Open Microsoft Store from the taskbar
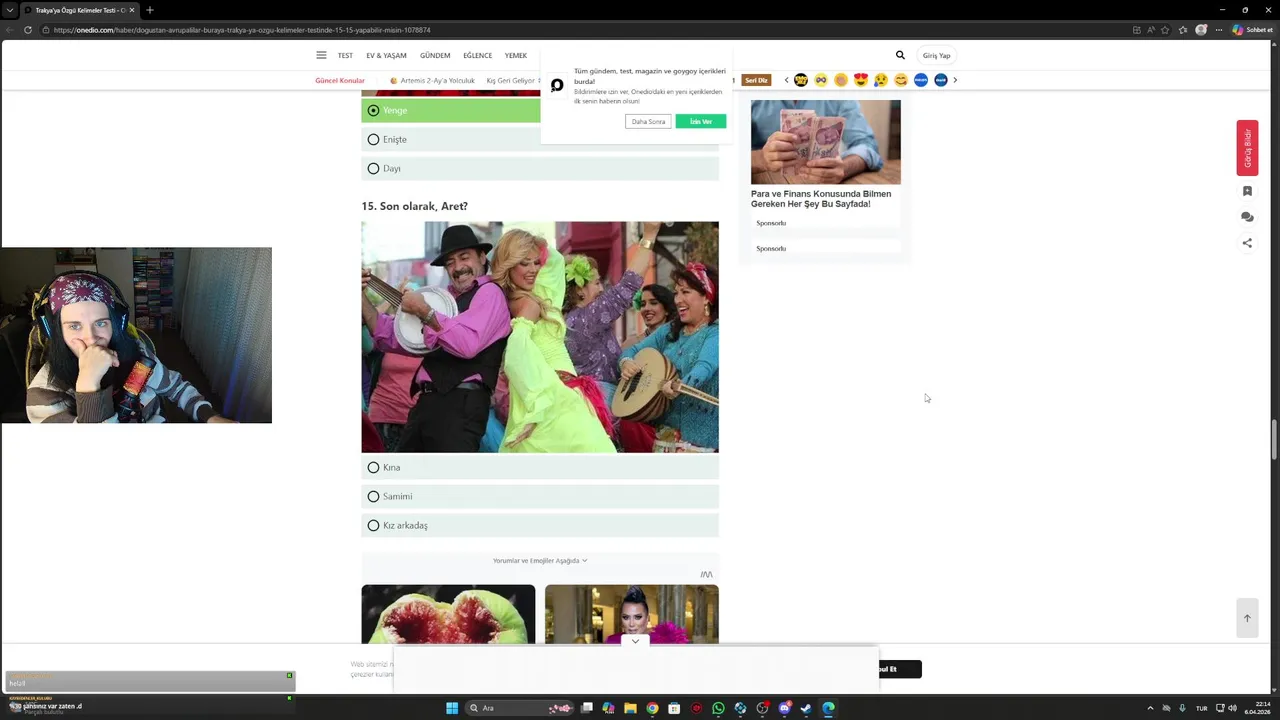The height and width of the screenshot is (720, 1280). [674, 708]
